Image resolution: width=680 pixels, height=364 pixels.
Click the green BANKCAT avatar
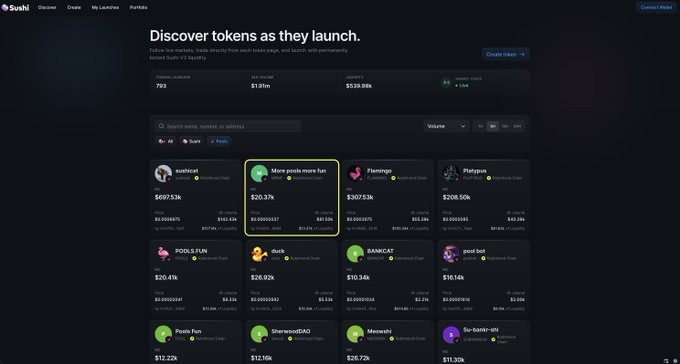[355, 254]
